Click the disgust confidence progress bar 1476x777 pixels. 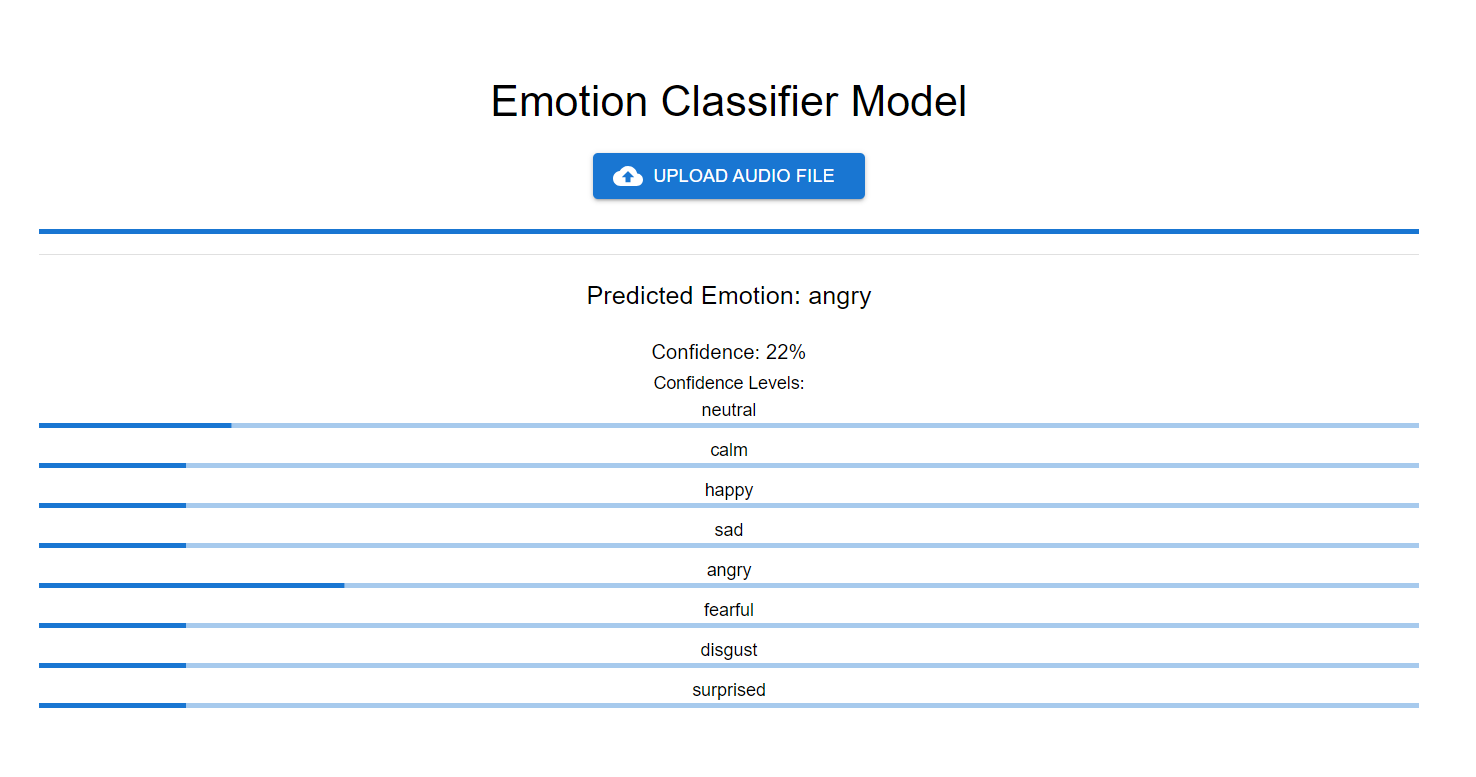729,666
